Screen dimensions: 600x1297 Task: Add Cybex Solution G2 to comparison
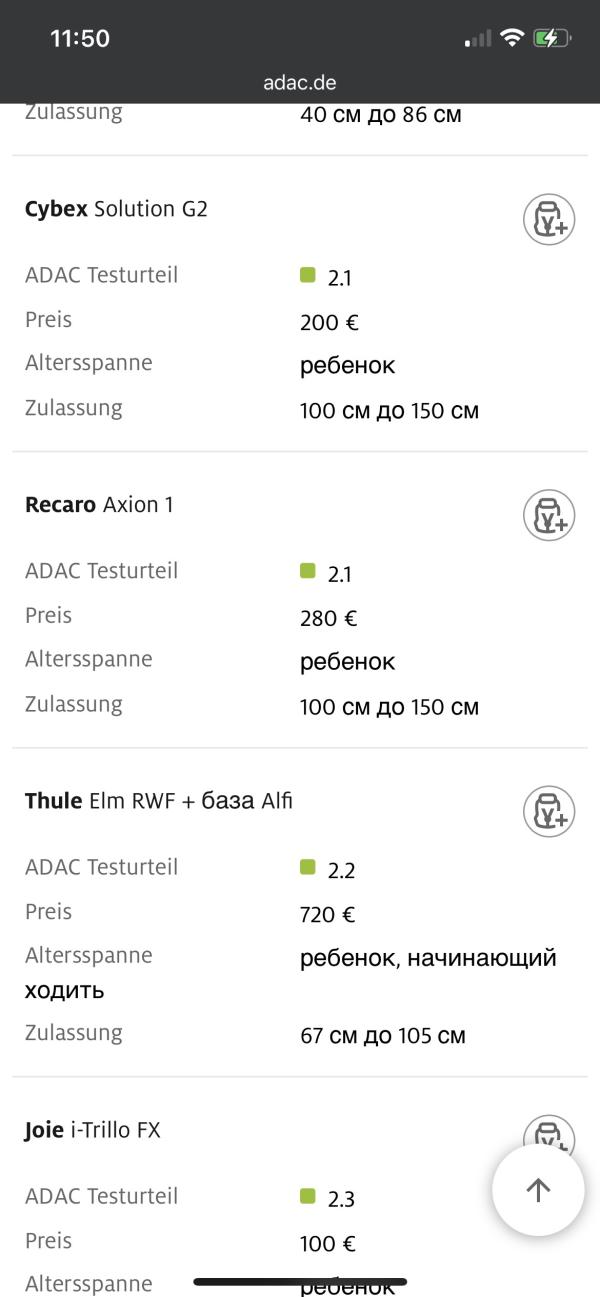tap(549, 219)
